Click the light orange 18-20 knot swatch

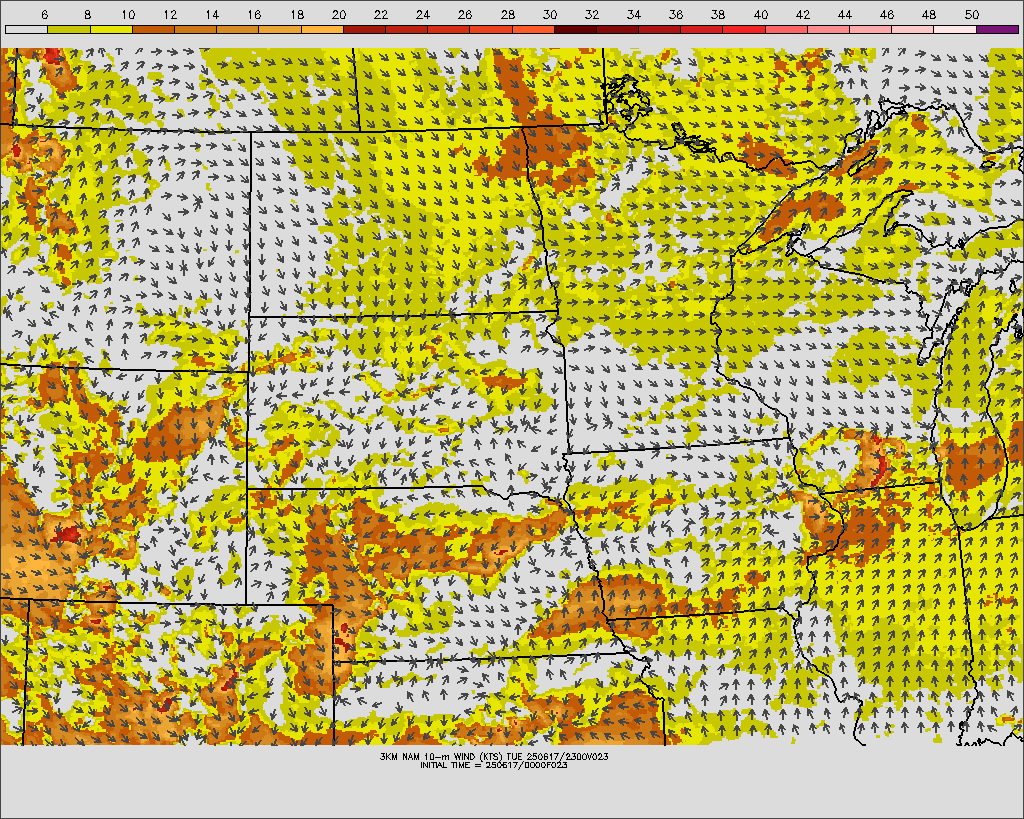click(322, 29)
